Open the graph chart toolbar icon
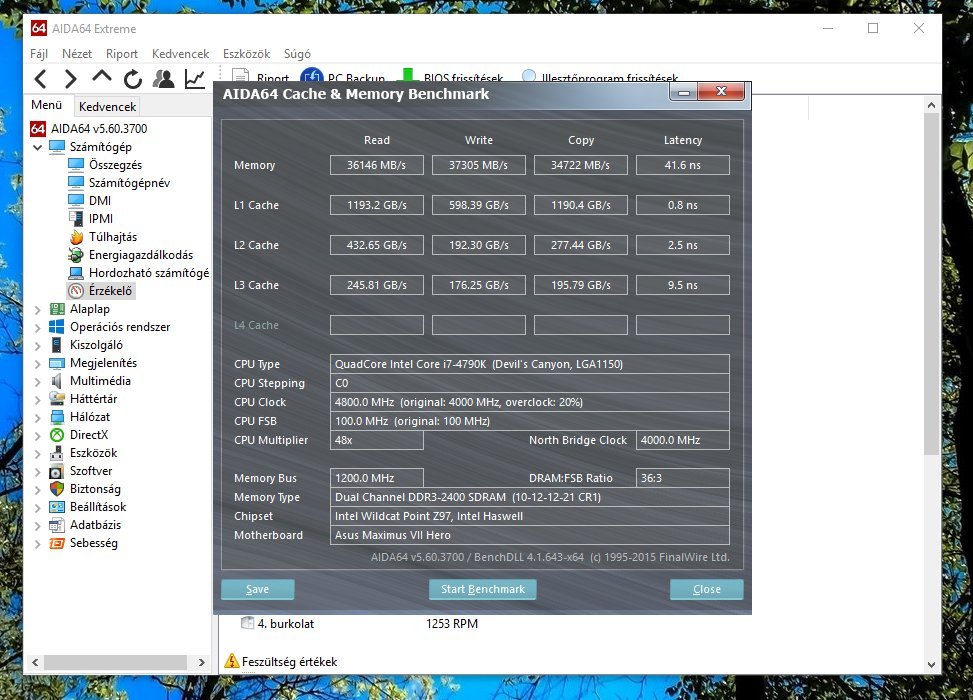Viewport: 973px width, 700px height. pos(195,79)
